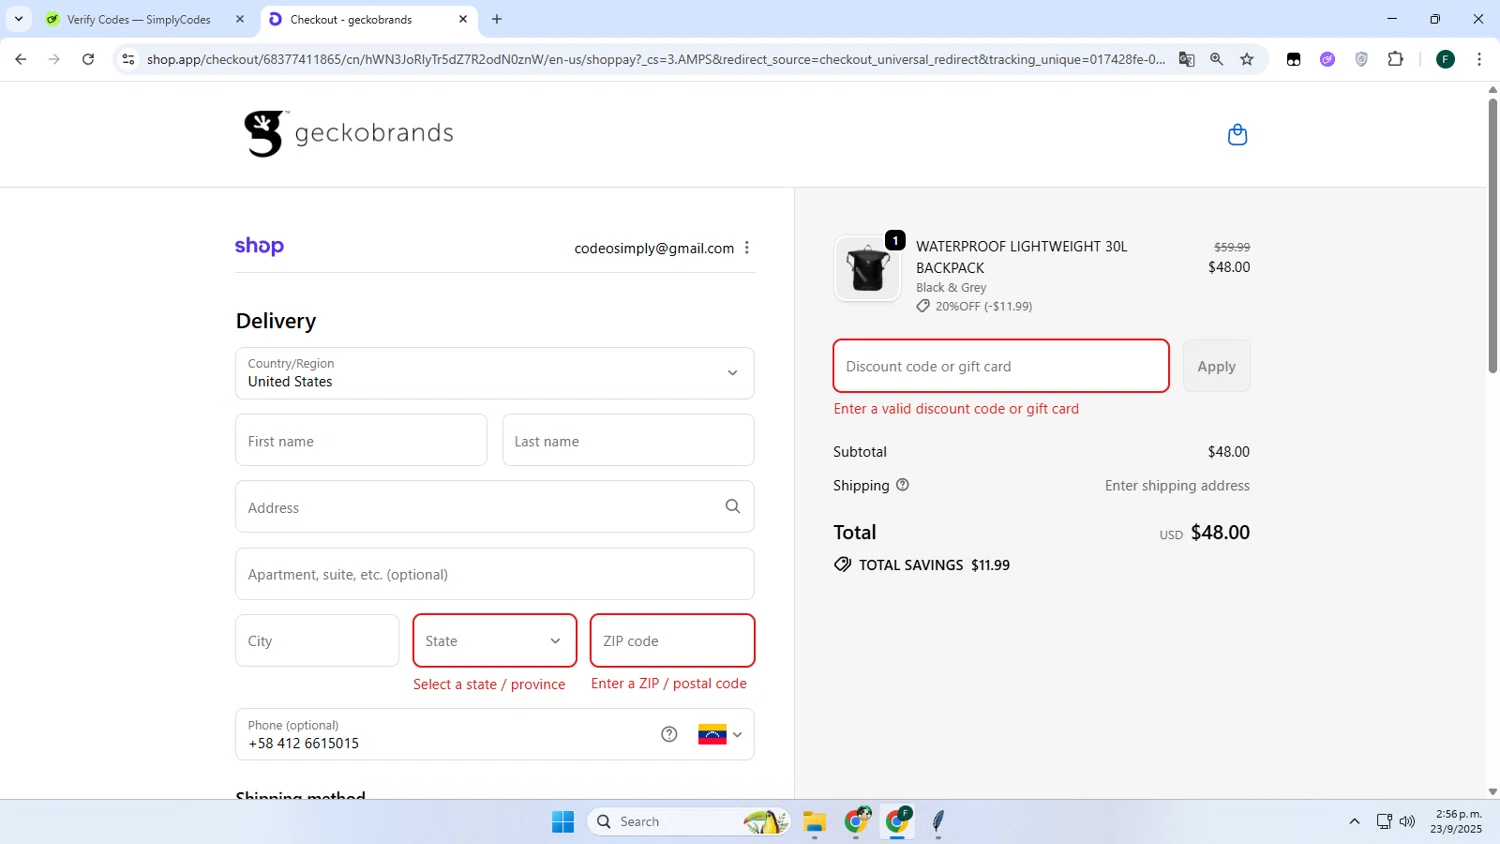Viewport: 1500px width, 844px height.
Task: Open the Chrome profile avatar F
Action: [x=1445, y=59]
